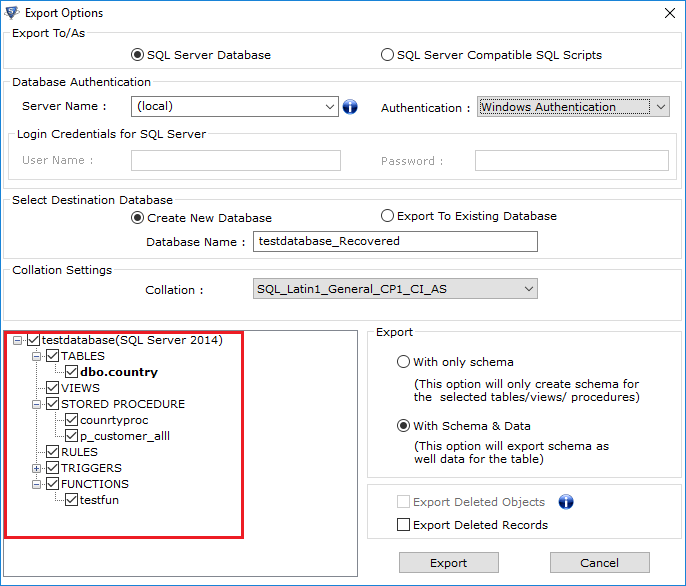The width and height of the screenshot is (686, 586).
Task: Select the counrtyproc tree item
Action: coord(114,420)
